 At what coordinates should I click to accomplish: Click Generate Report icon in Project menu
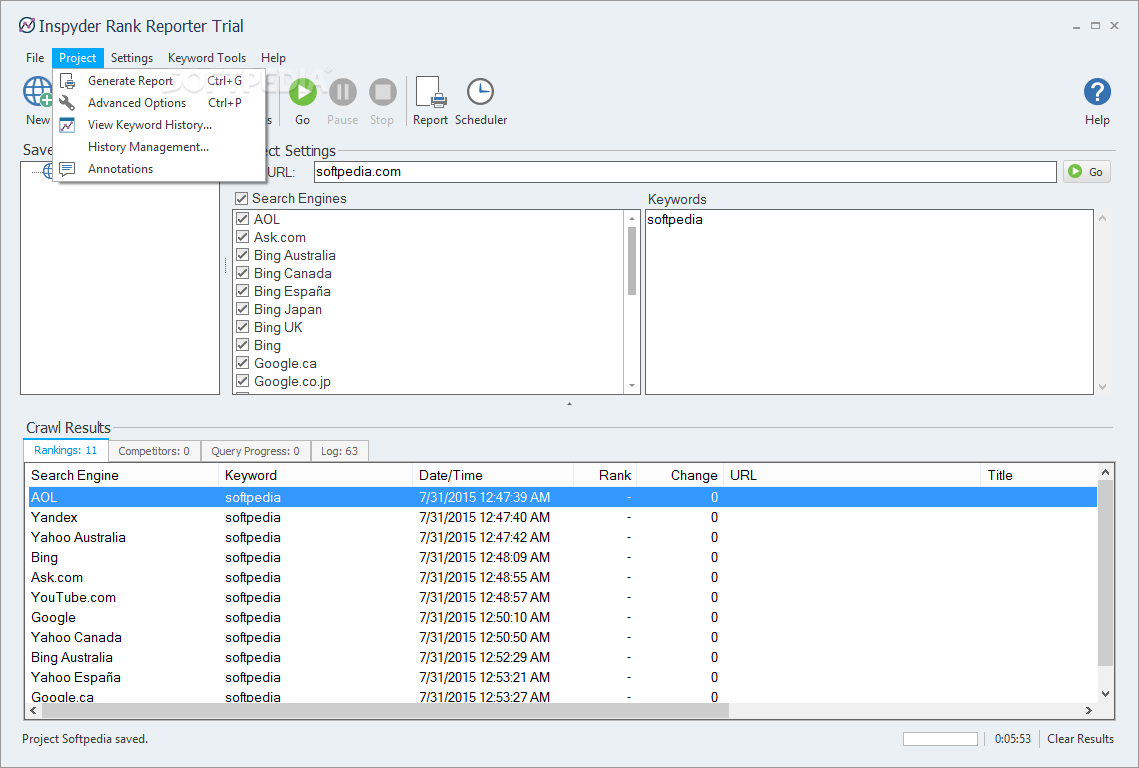68,81
